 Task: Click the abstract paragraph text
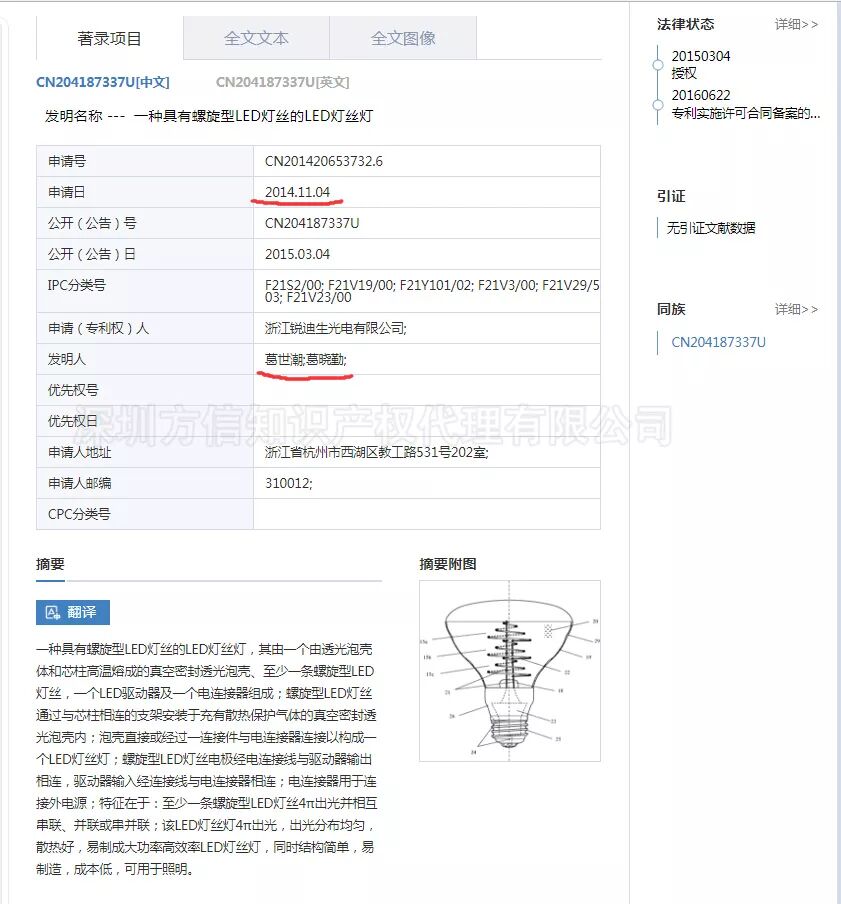206,759
